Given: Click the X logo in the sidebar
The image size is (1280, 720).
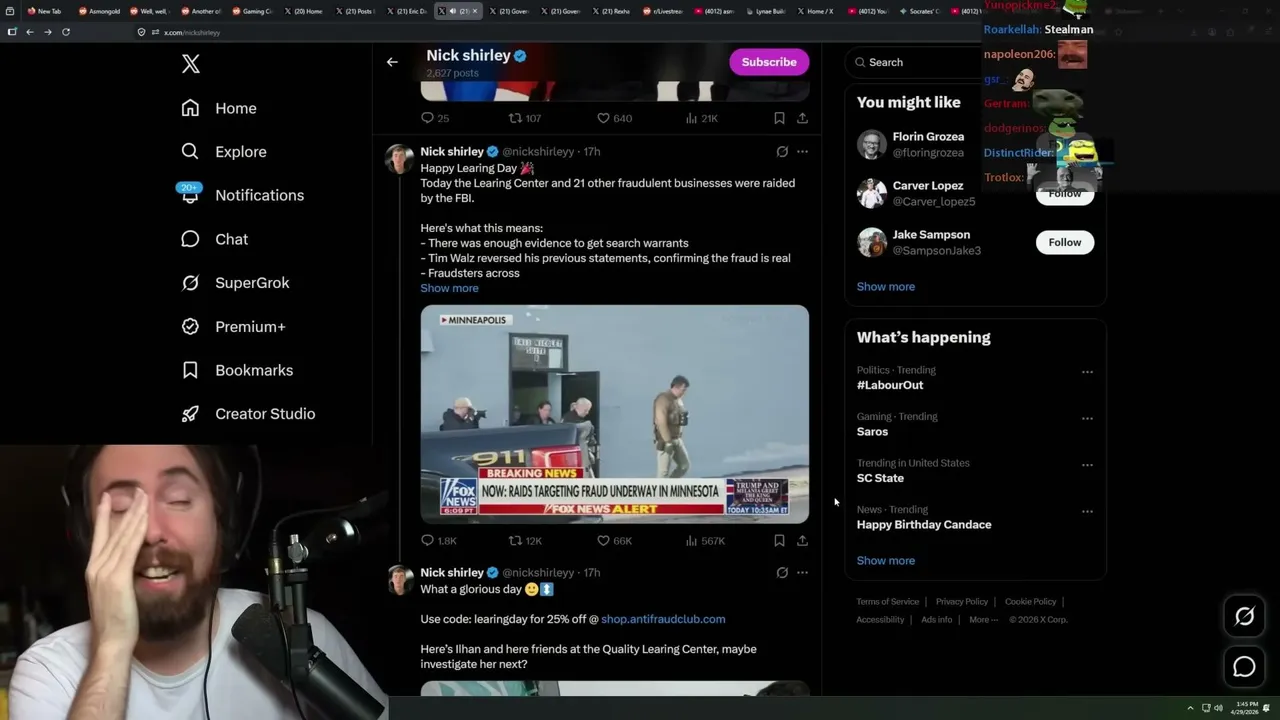Looking at the screenshot, I should point(191,64).
